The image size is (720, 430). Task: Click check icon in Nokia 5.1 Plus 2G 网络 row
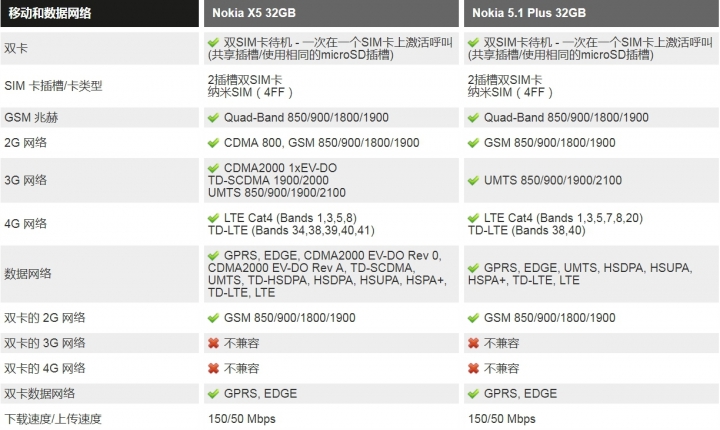click(x=473, y=143)
